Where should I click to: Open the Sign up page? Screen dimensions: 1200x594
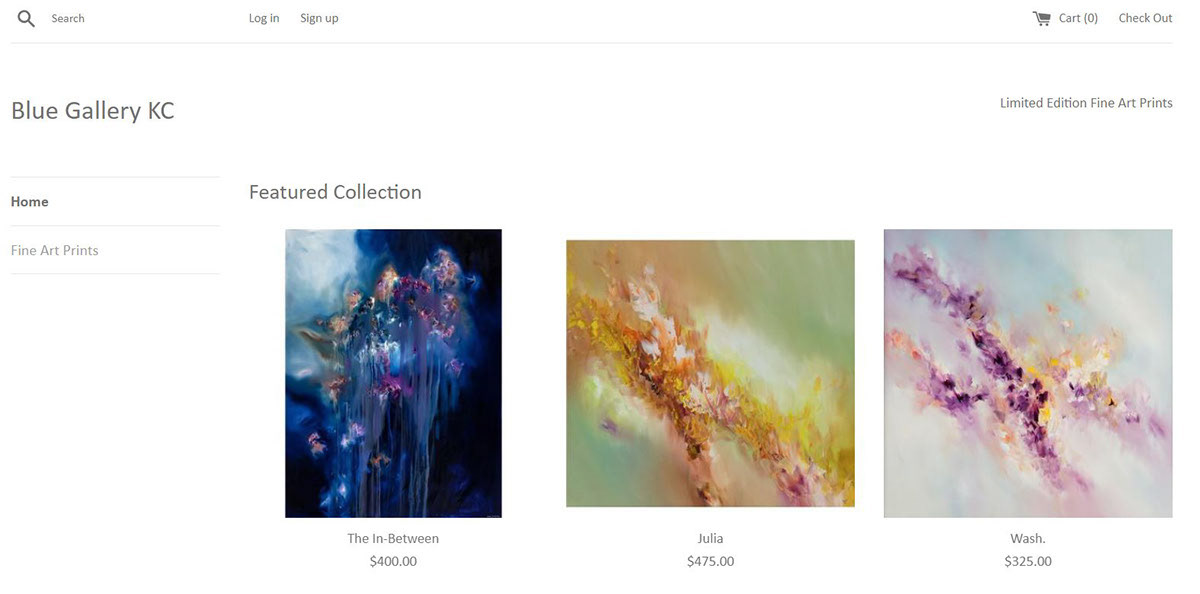(x=319, y=18)
